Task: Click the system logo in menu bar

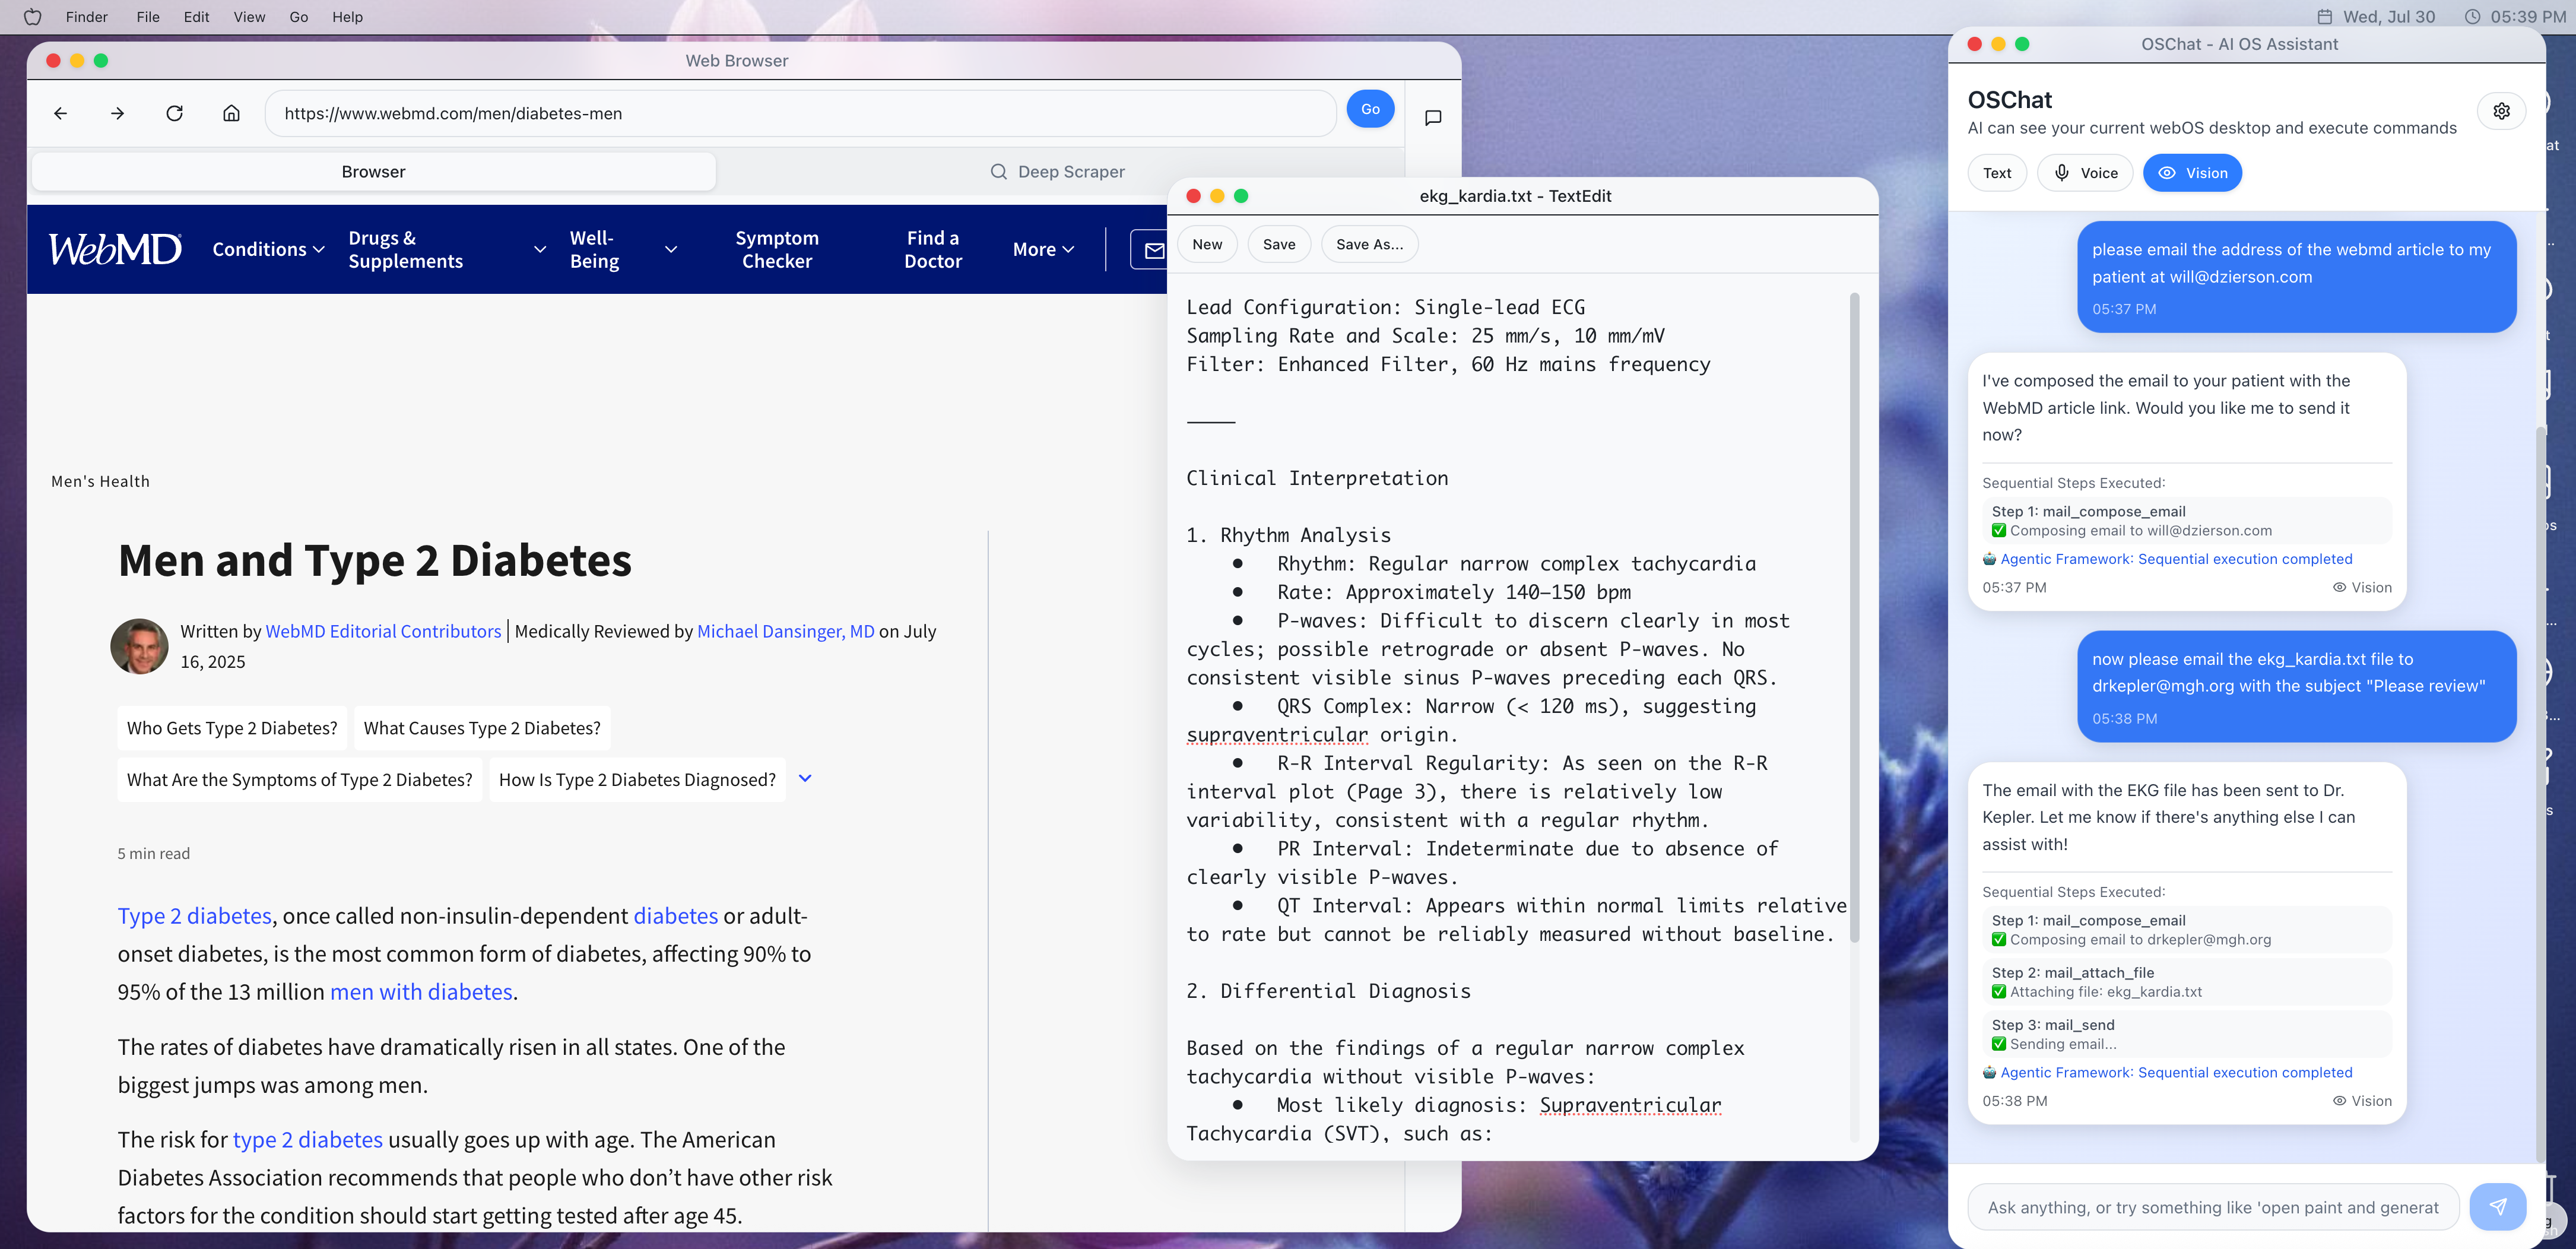Action: [32, 17]
